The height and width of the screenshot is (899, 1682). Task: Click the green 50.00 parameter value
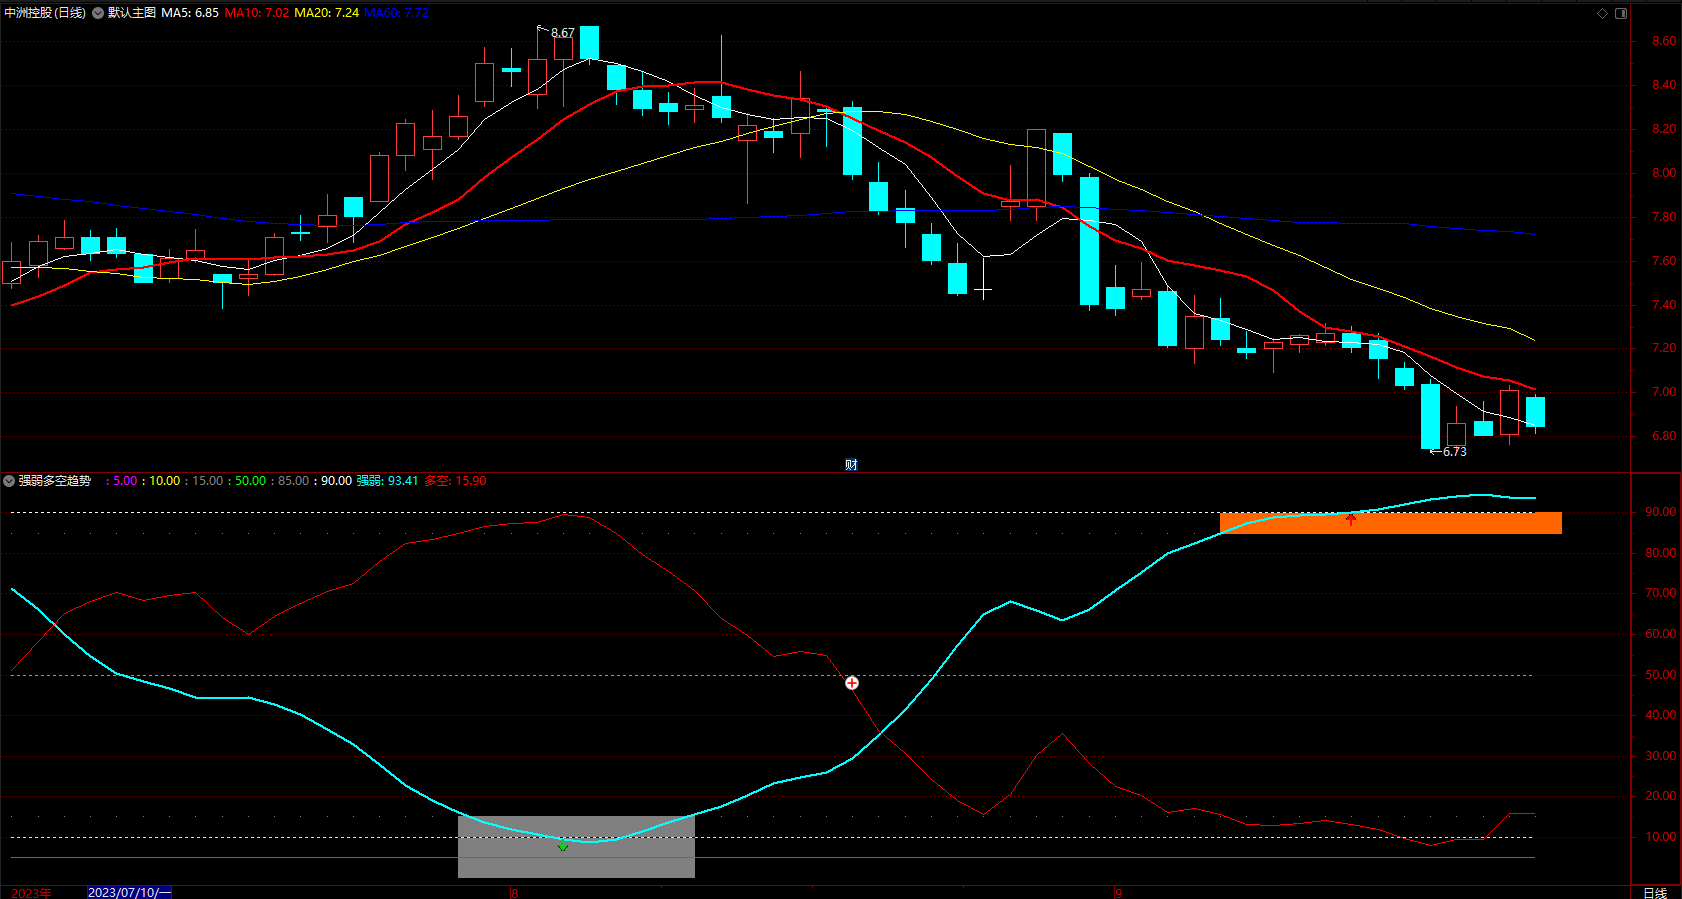(251, 481)
